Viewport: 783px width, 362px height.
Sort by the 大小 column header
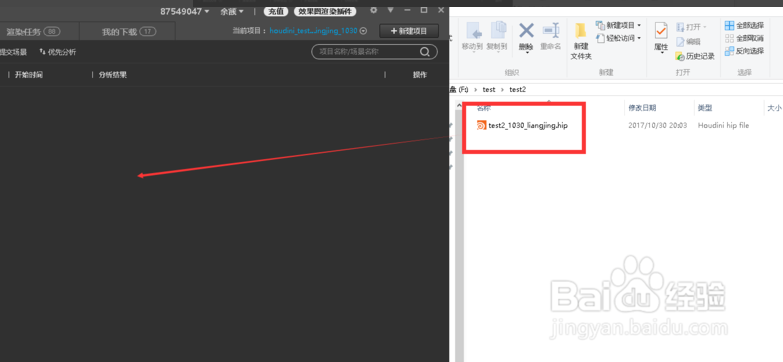(774, 107)
